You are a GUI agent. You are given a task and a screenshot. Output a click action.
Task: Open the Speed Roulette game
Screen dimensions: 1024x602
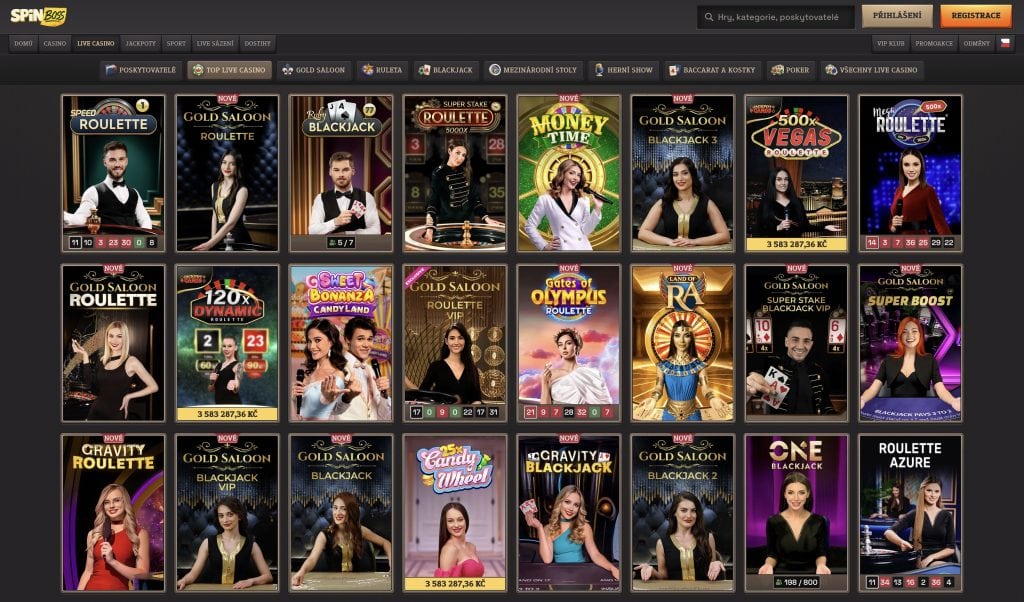click(113, 173)
